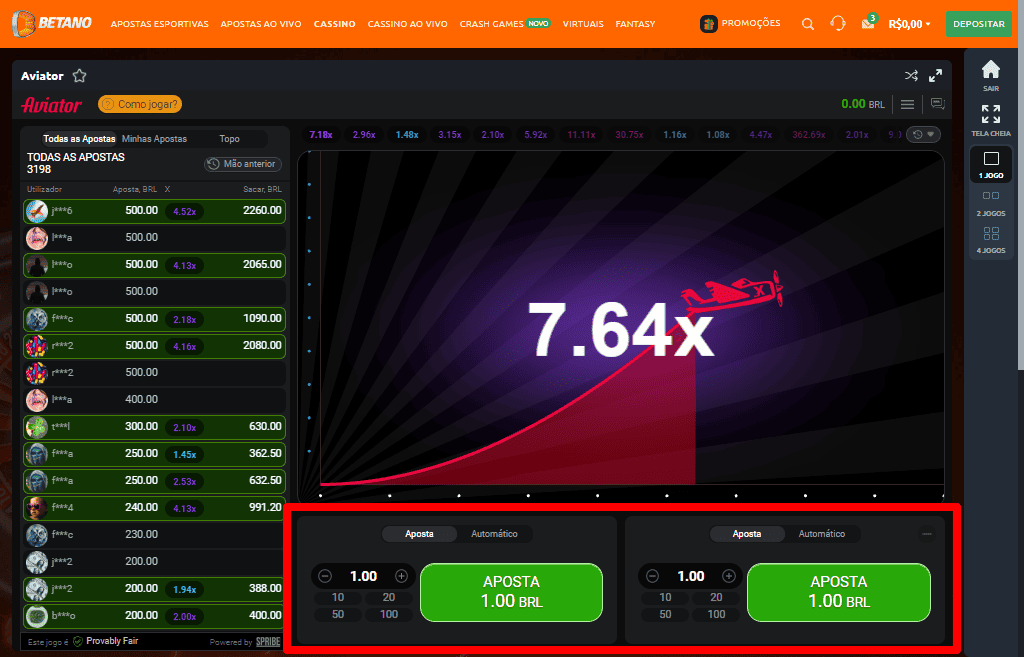Set left bet quick amount 20
Image resolution: width=1024 pixels, height=657 pixels.
coord(389,597)
